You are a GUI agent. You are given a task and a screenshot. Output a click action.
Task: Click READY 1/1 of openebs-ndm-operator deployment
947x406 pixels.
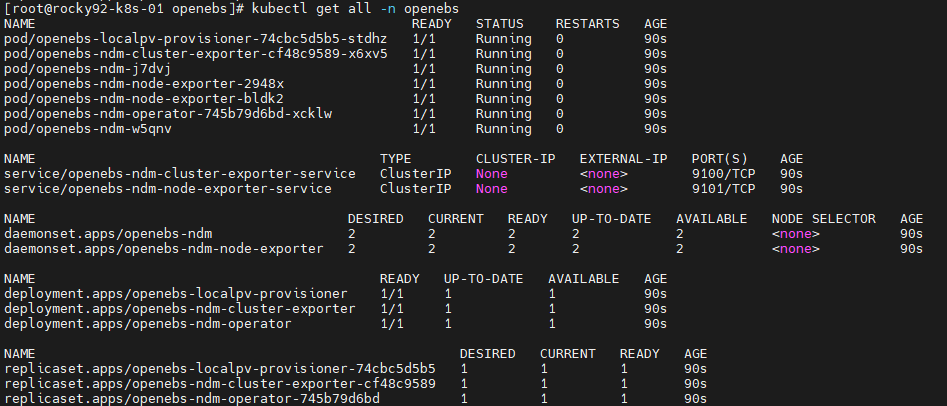tap(392, 324)
